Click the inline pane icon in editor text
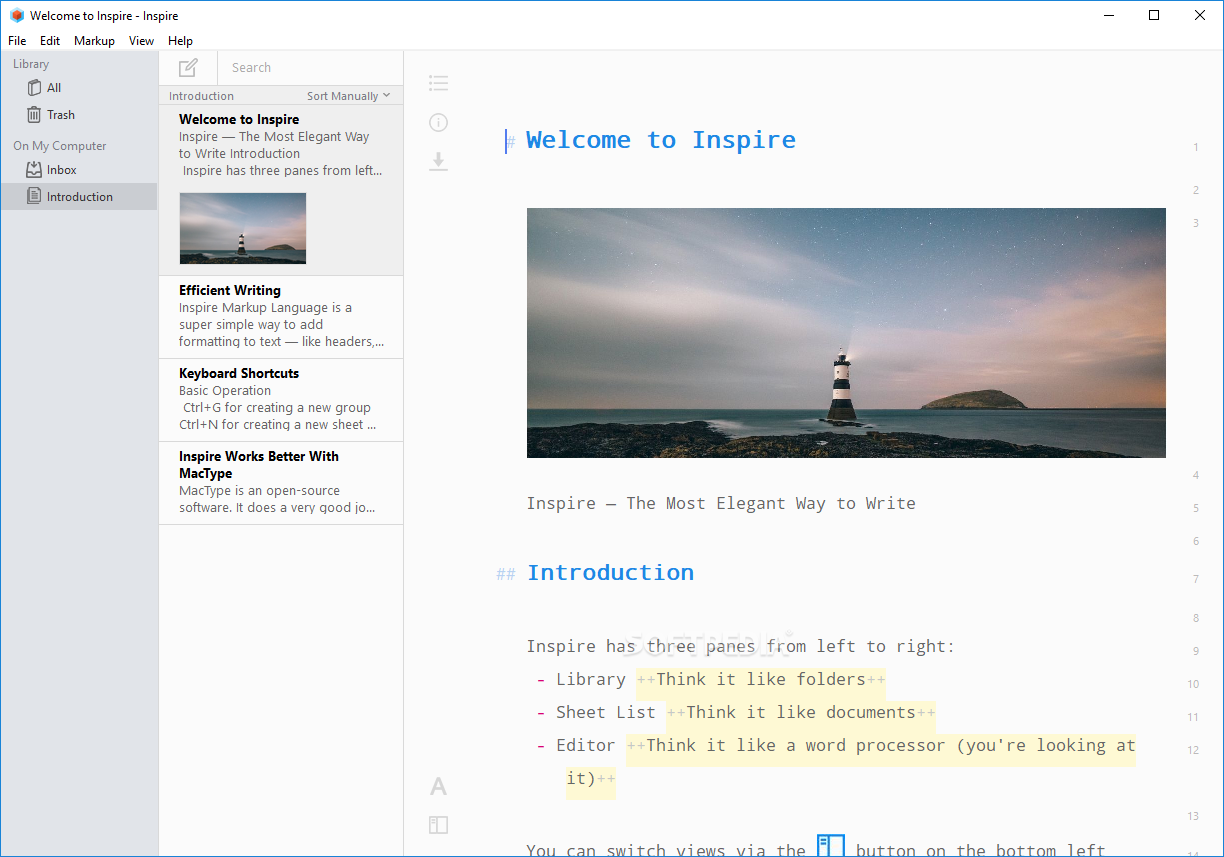 831,847
